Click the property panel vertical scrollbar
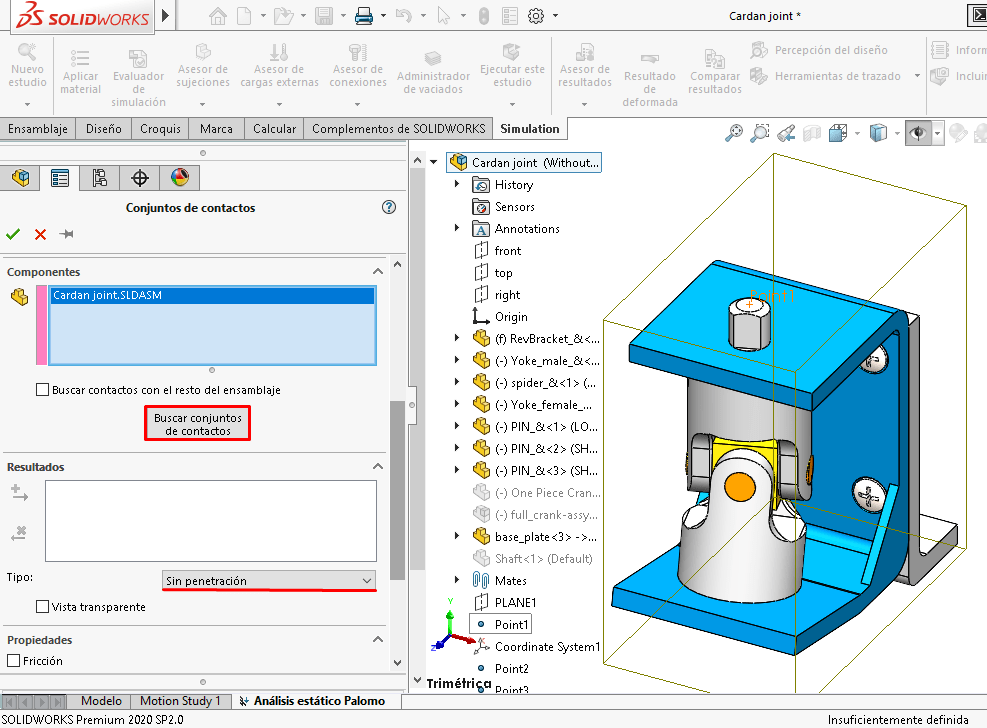 point(397,491)
